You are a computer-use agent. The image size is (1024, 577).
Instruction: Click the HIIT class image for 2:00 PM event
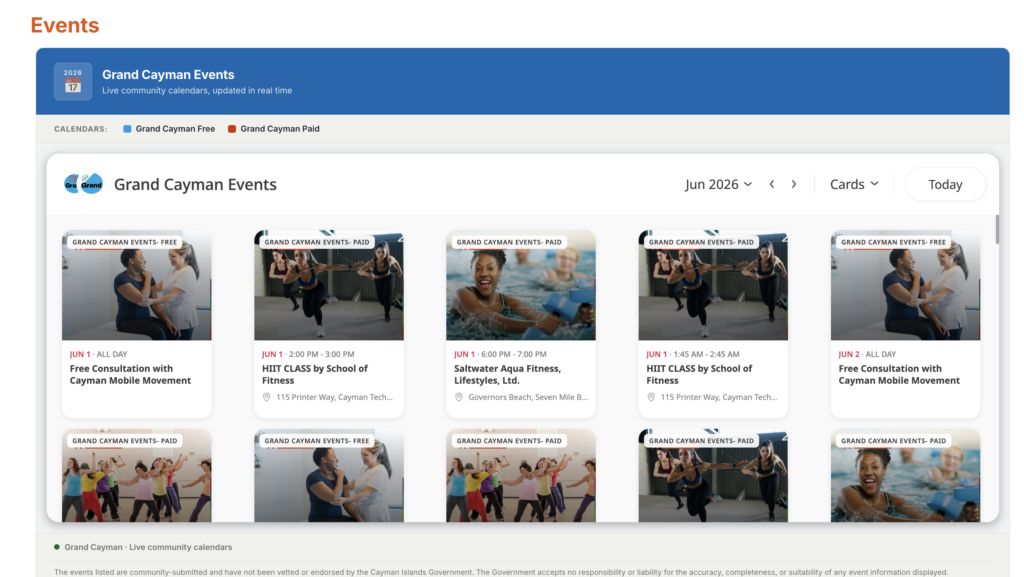(x=328, y=285)
